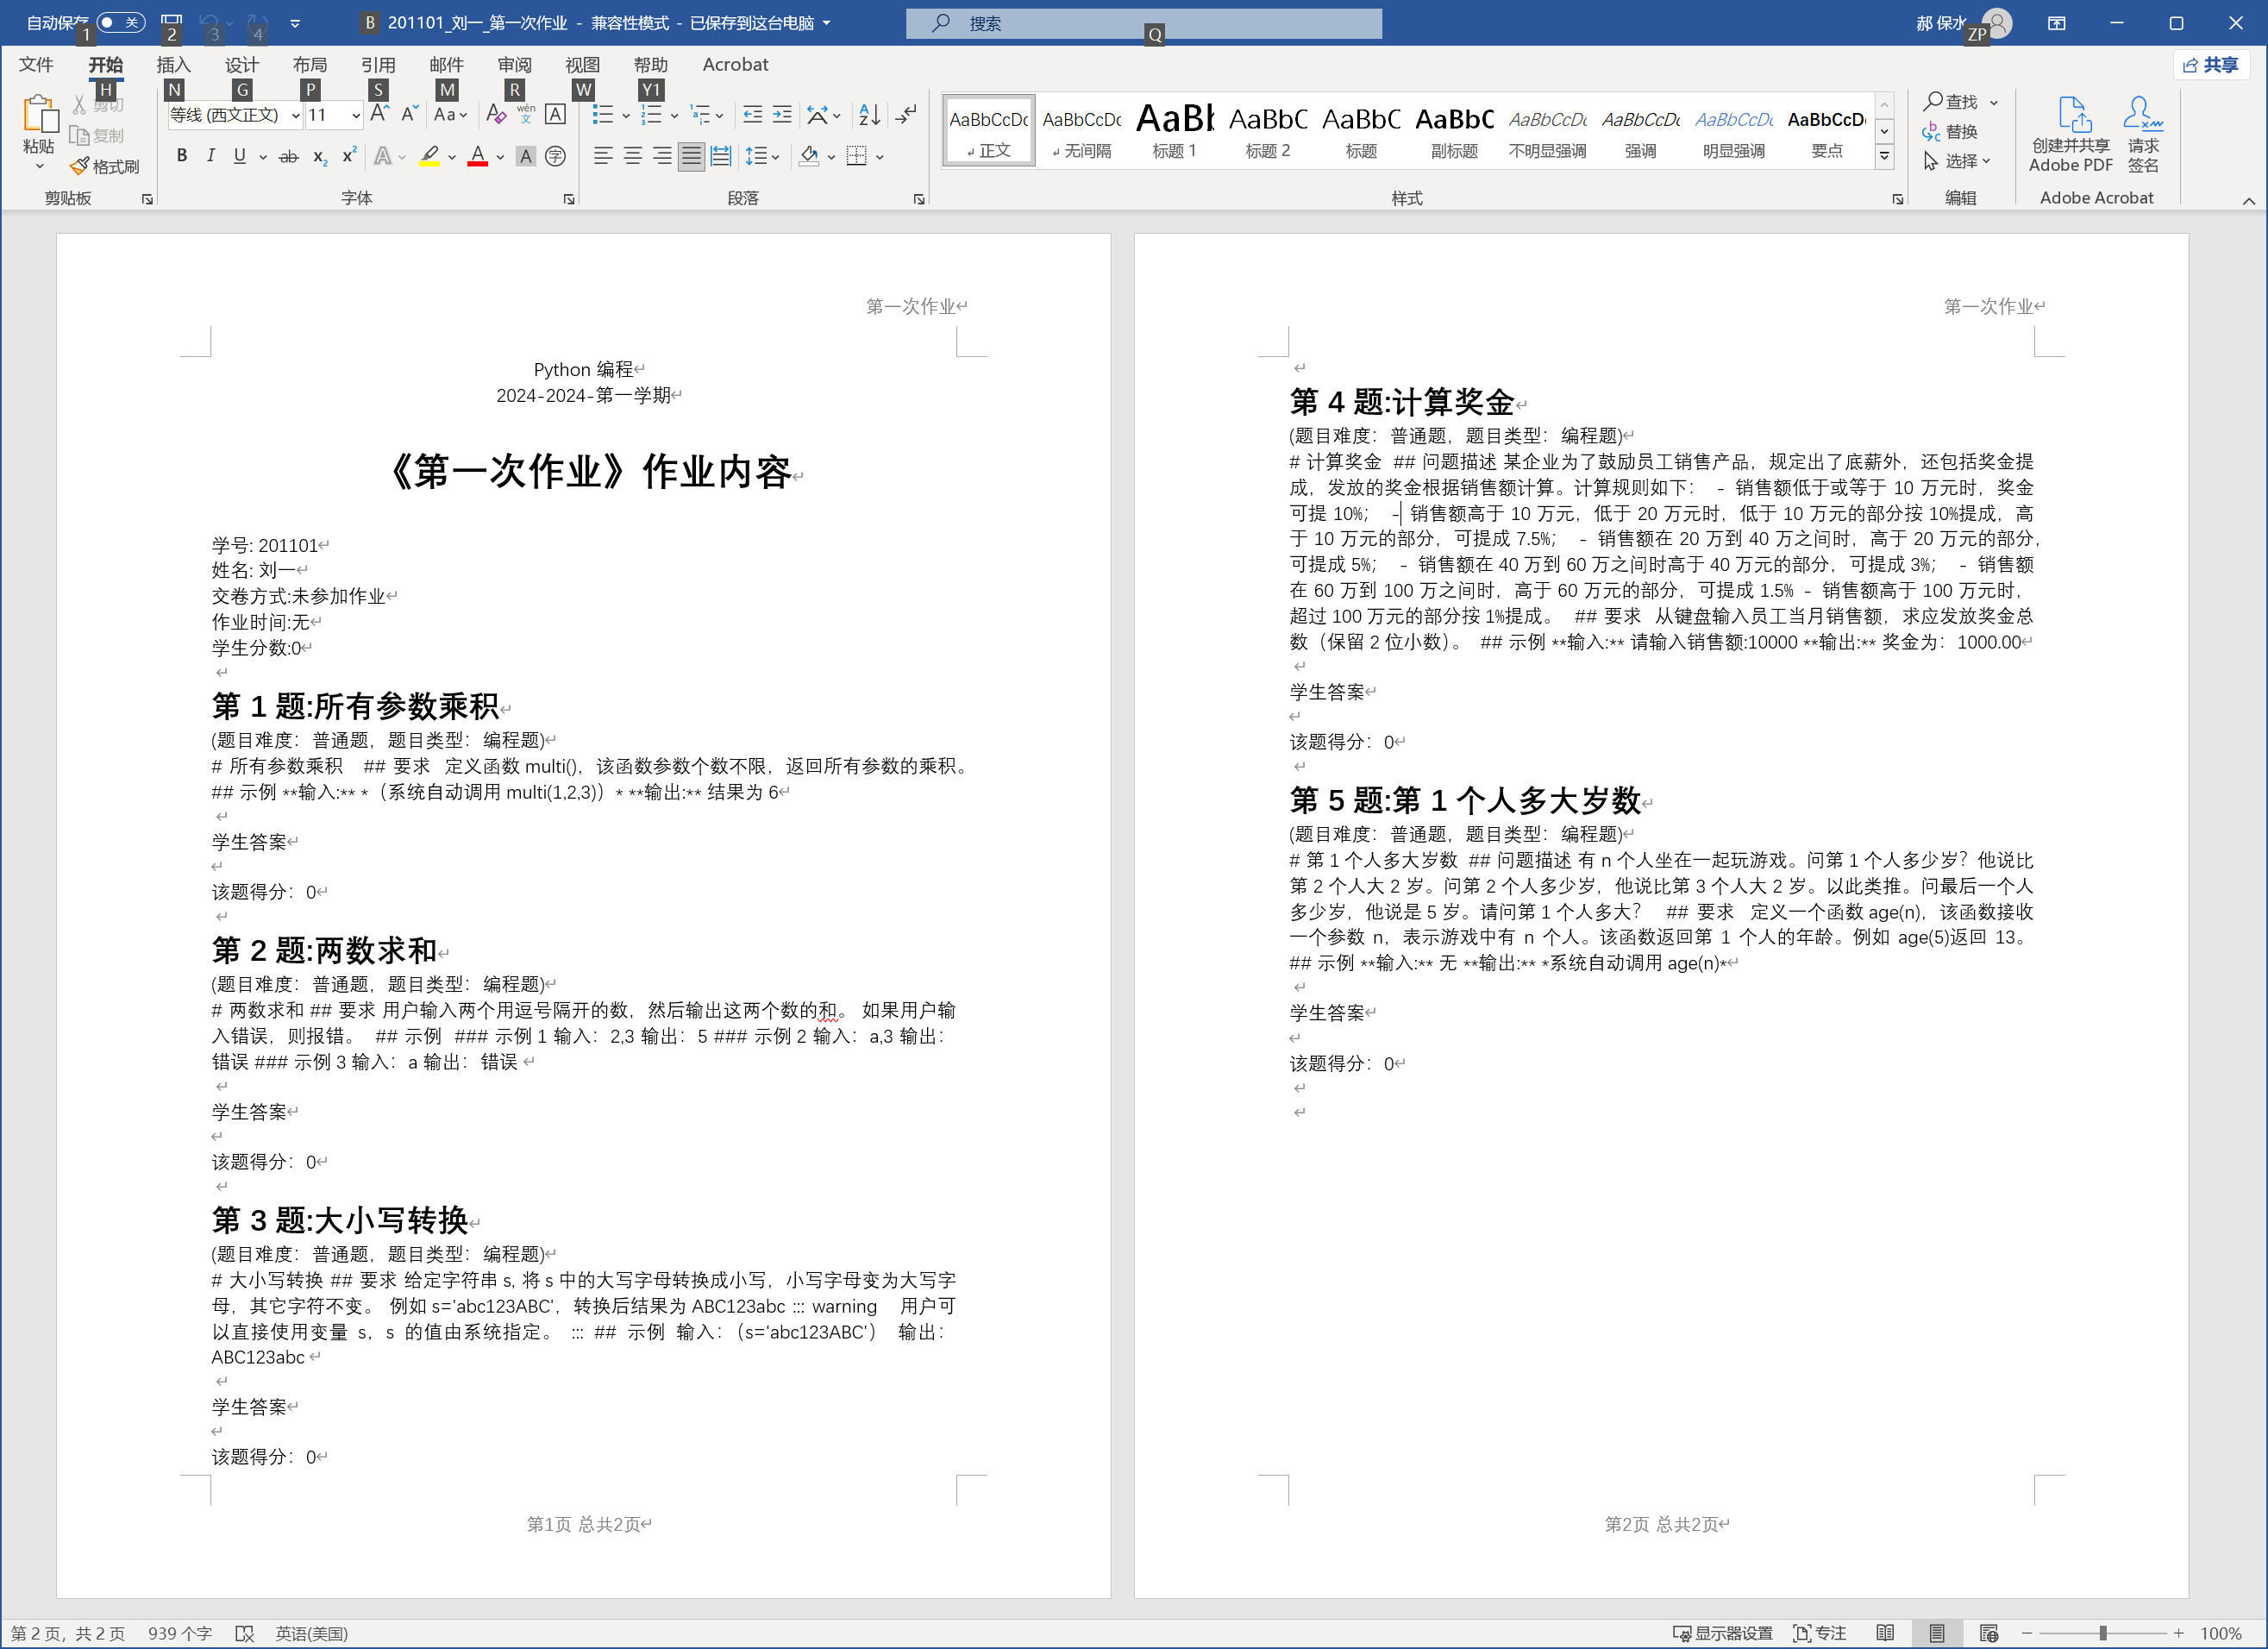Toggle Focus mode in status bar
The image size is (2268, 1649).
(x=1821, y=1633)
